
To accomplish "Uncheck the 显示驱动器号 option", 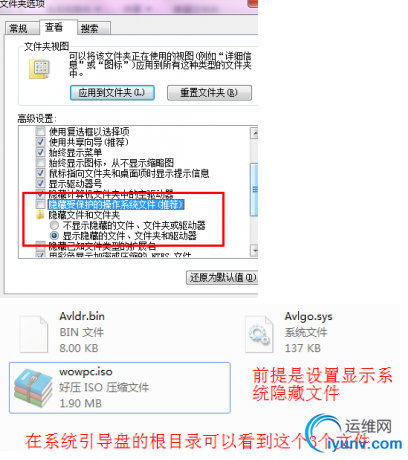I will 40,183.
